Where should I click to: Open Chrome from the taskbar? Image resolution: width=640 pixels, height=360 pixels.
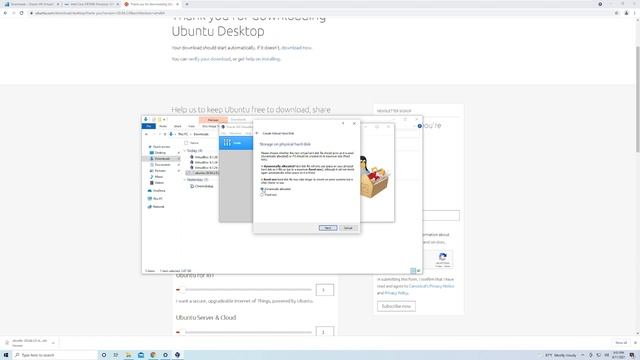(x=153, y=355)
